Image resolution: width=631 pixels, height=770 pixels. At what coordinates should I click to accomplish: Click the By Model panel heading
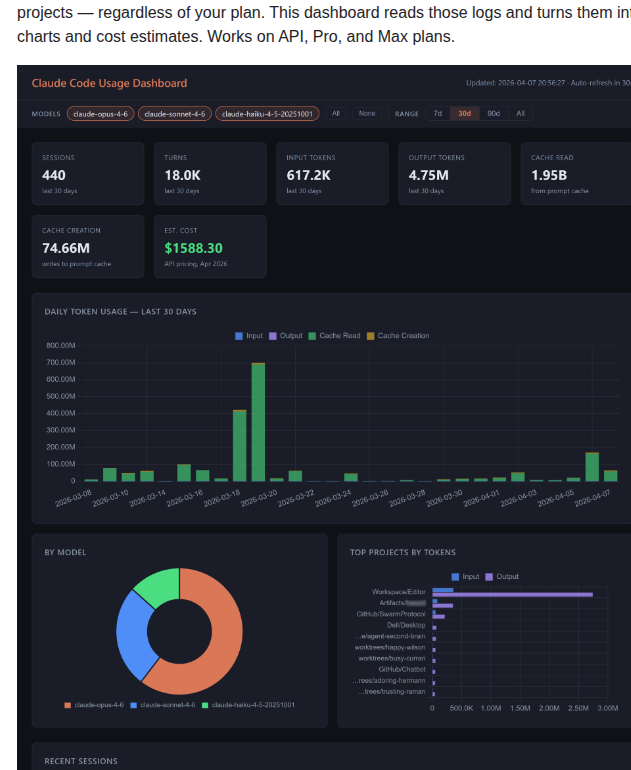[x=65, y=552]
